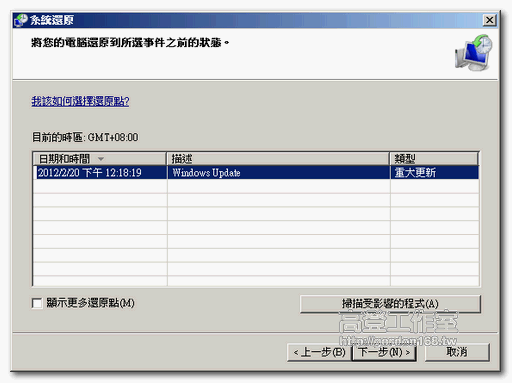
Task: Click the 類型 column header
Action: pos(434,159)
